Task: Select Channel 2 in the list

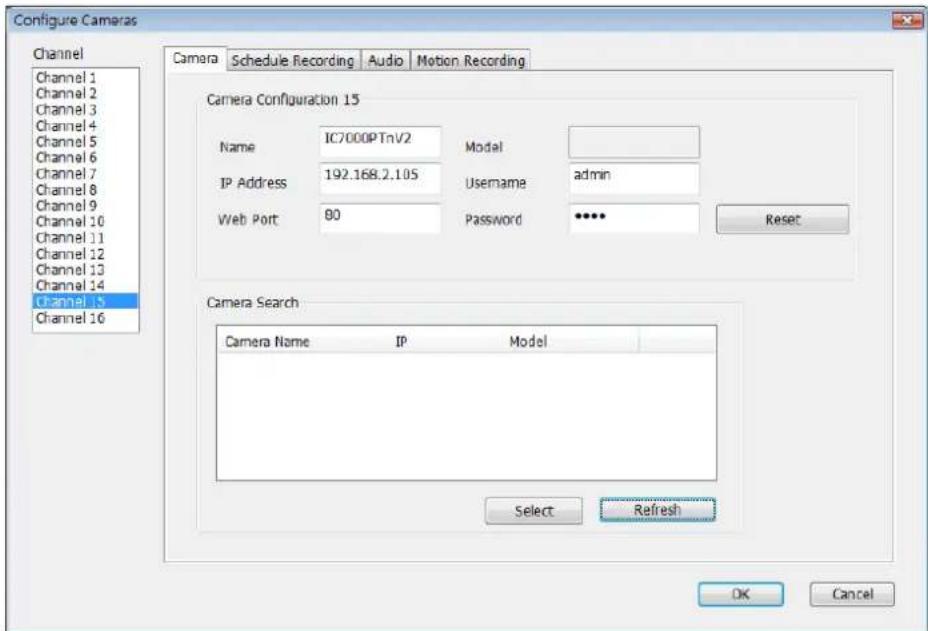Action: tap(85, 94)
